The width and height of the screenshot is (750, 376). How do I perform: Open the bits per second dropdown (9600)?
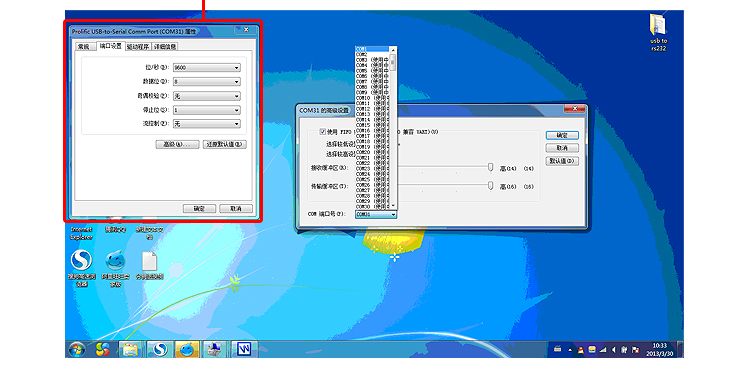207,67
